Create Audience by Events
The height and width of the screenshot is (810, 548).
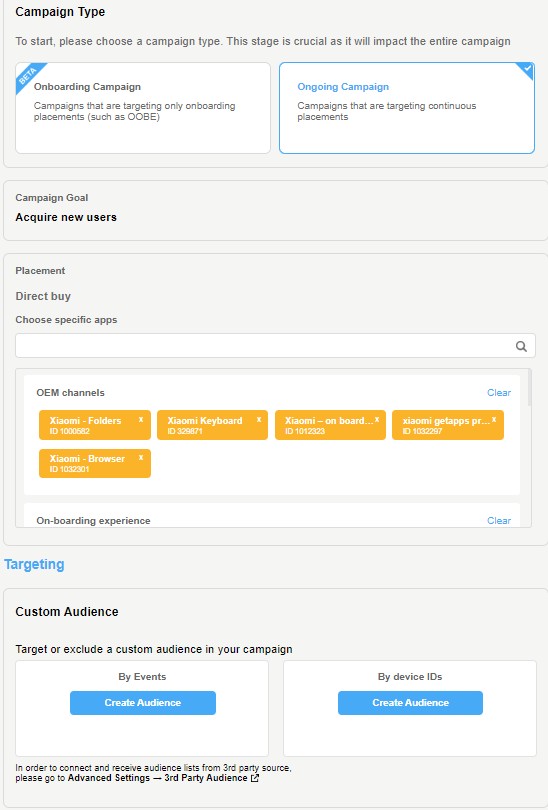click(143, 703)
